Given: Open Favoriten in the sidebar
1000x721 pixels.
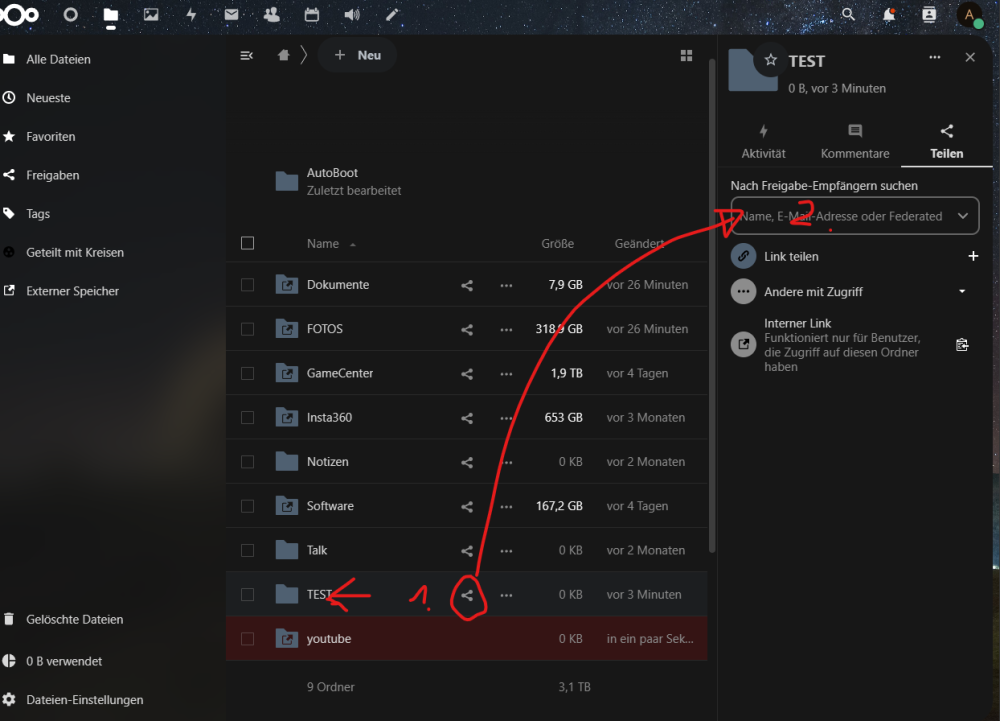Looking at the screenshot, I should point(50,136).
